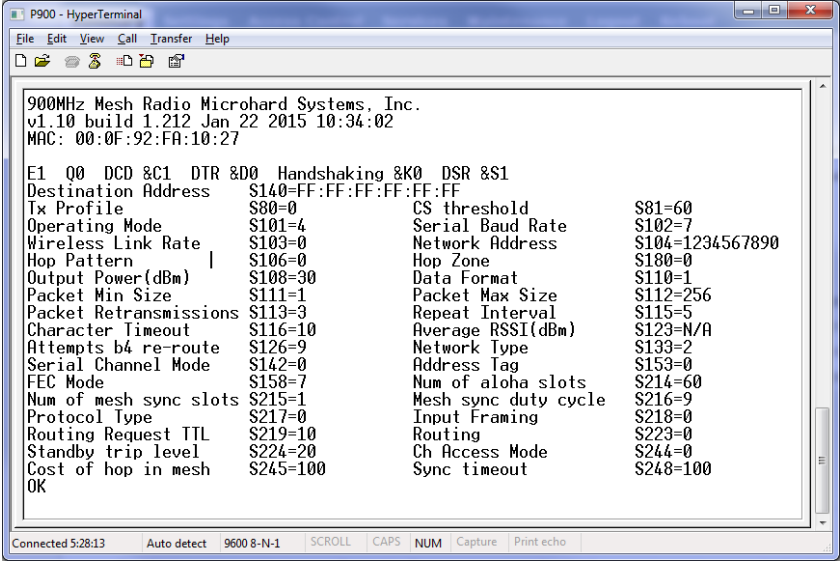Minimize the HyperTerminal window
840x561 pixels.
748,10
